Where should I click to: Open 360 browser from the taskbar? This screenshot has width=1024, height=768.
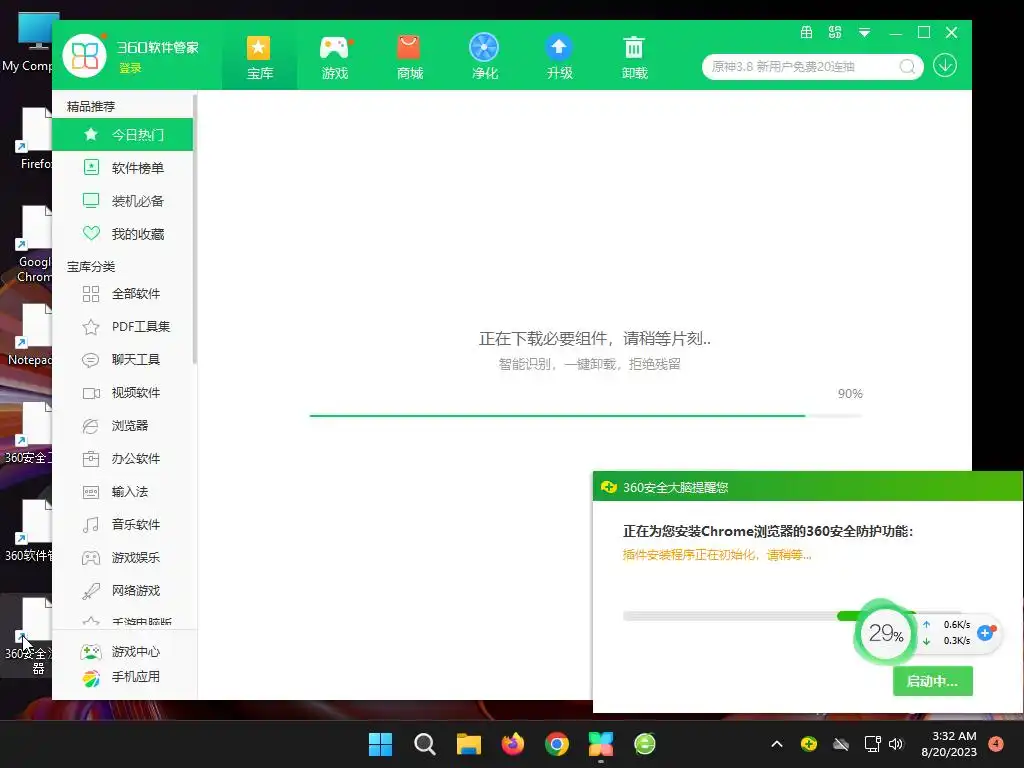[x=645, y=744]
